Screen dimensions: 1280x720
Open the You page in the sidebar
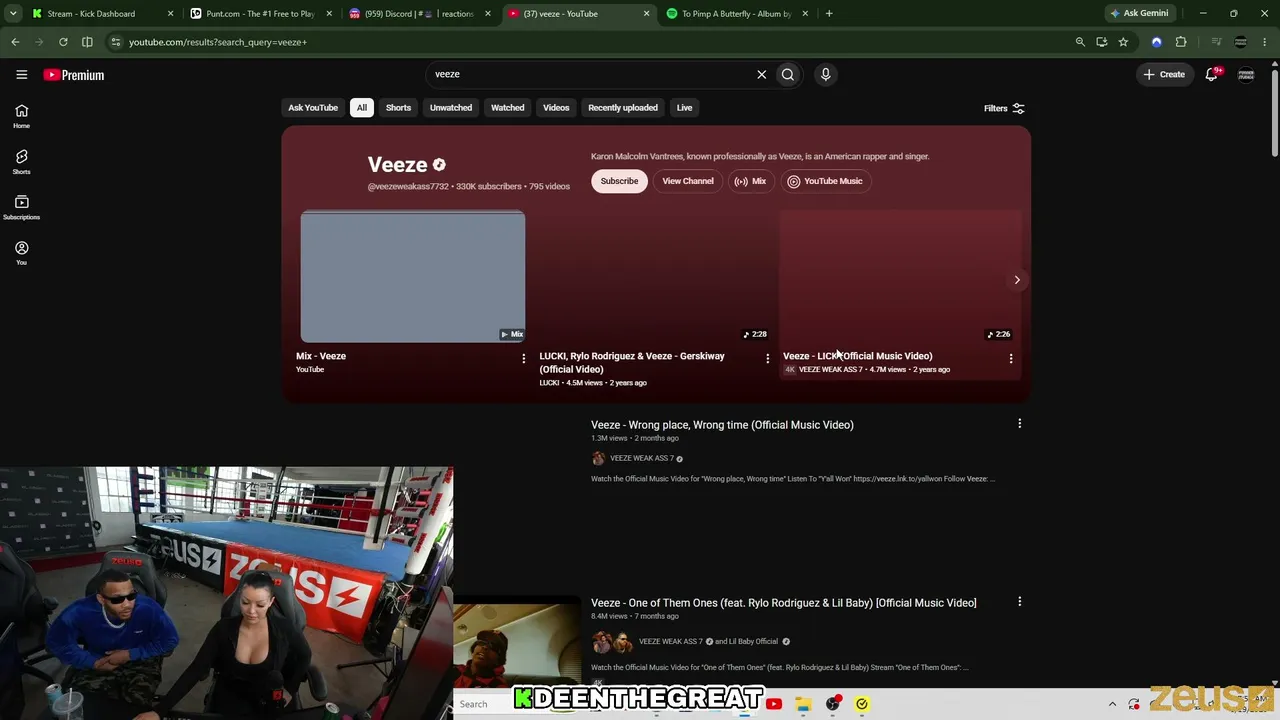click(x=21, y=253)
